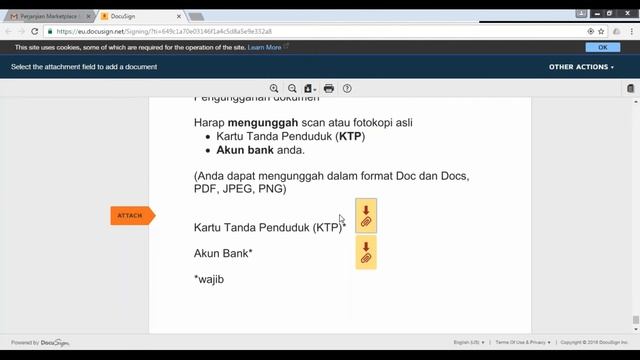Click the browser extension icon beside star
640x360 pixels.
[617, 31]
